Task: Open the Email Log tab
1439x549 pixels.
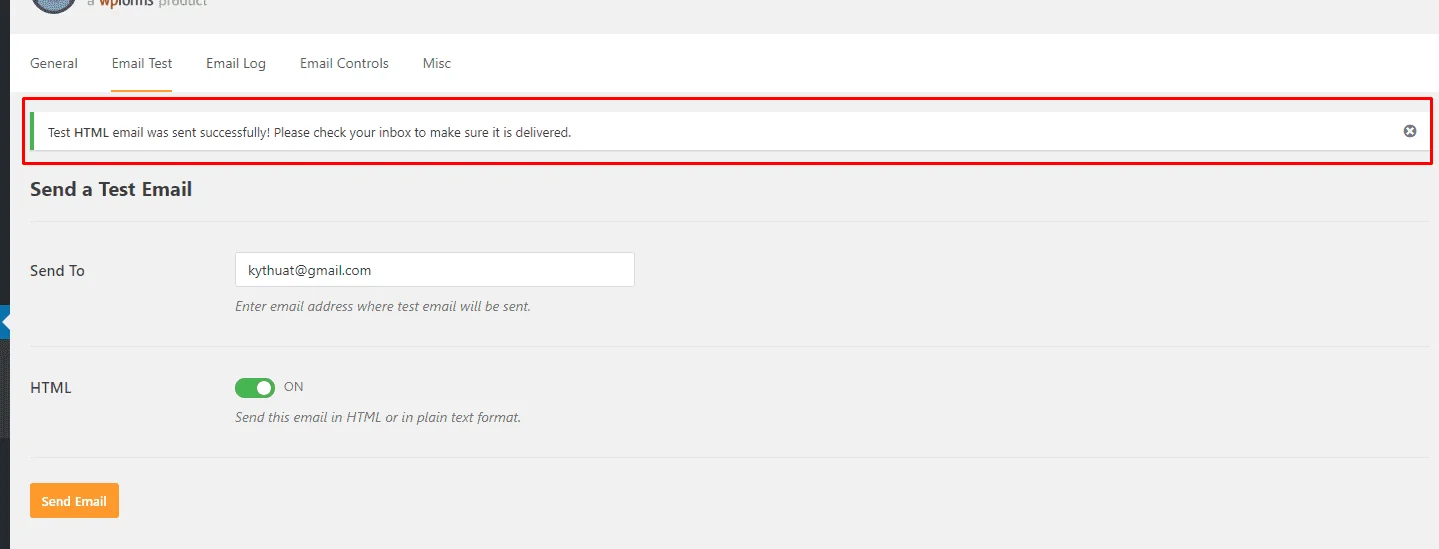Action: tap(236, 63)
